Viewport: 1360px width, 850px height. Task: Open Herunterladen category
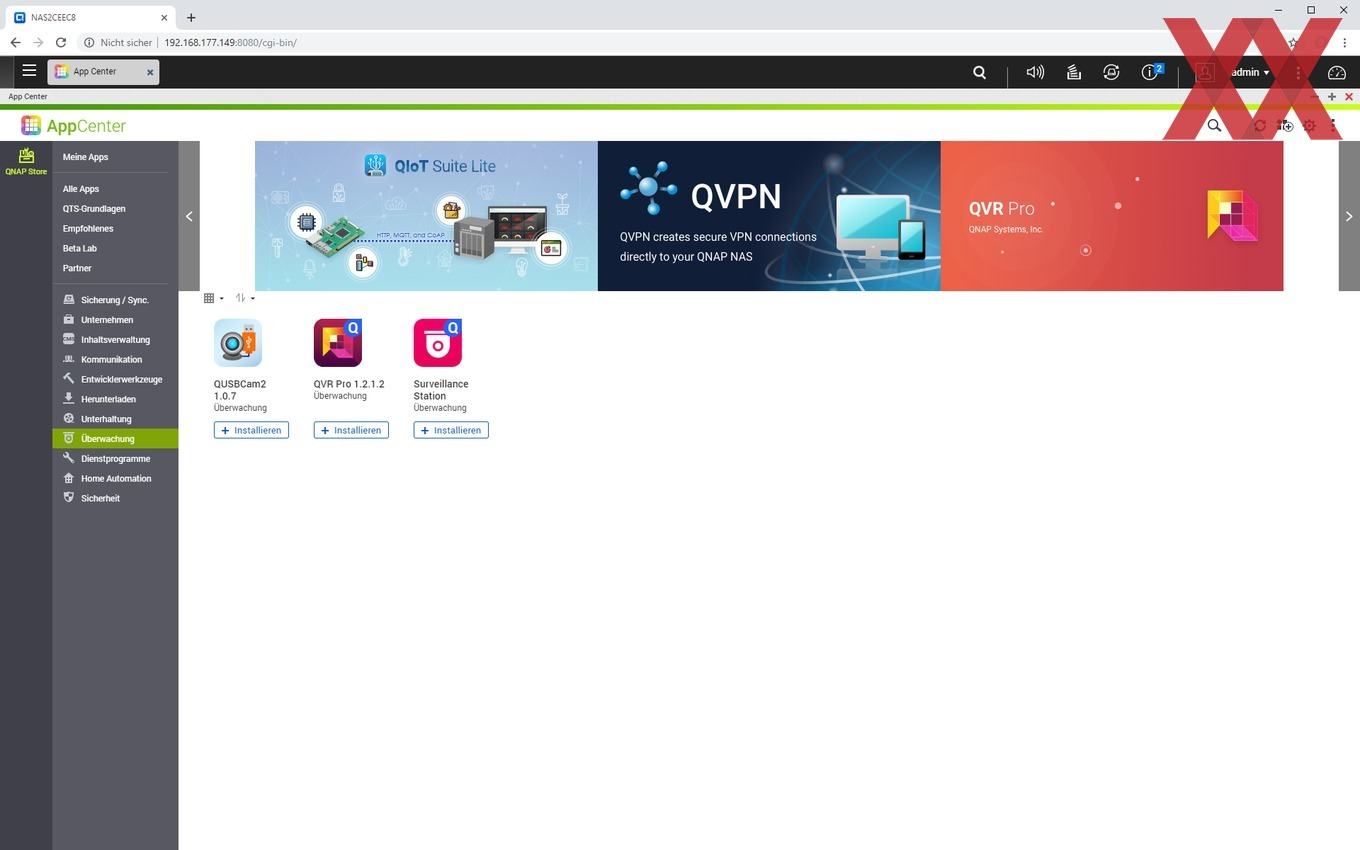(115, 399)
